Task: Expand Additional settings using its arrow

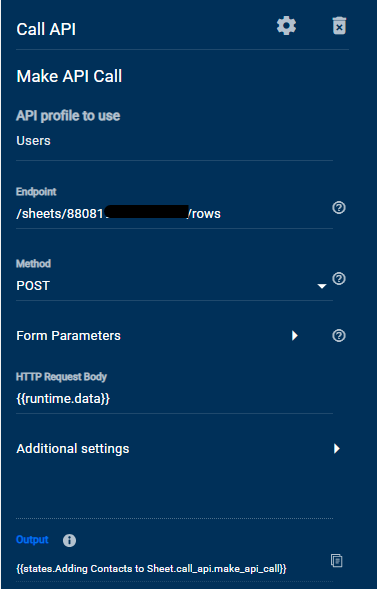Action: [x=337, y=449]
